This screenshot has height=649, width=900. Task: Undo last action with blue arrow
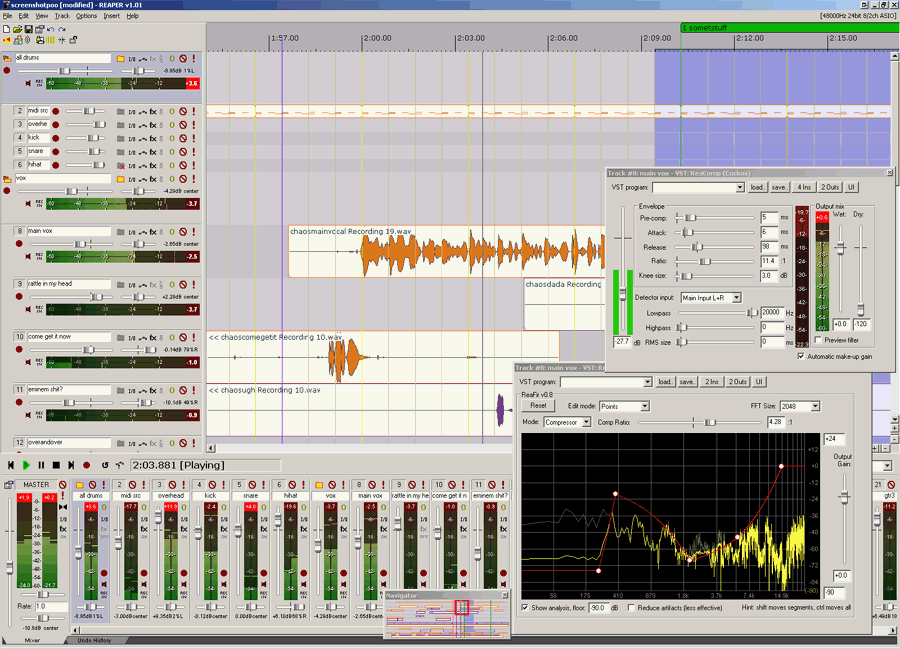point(51,29)
